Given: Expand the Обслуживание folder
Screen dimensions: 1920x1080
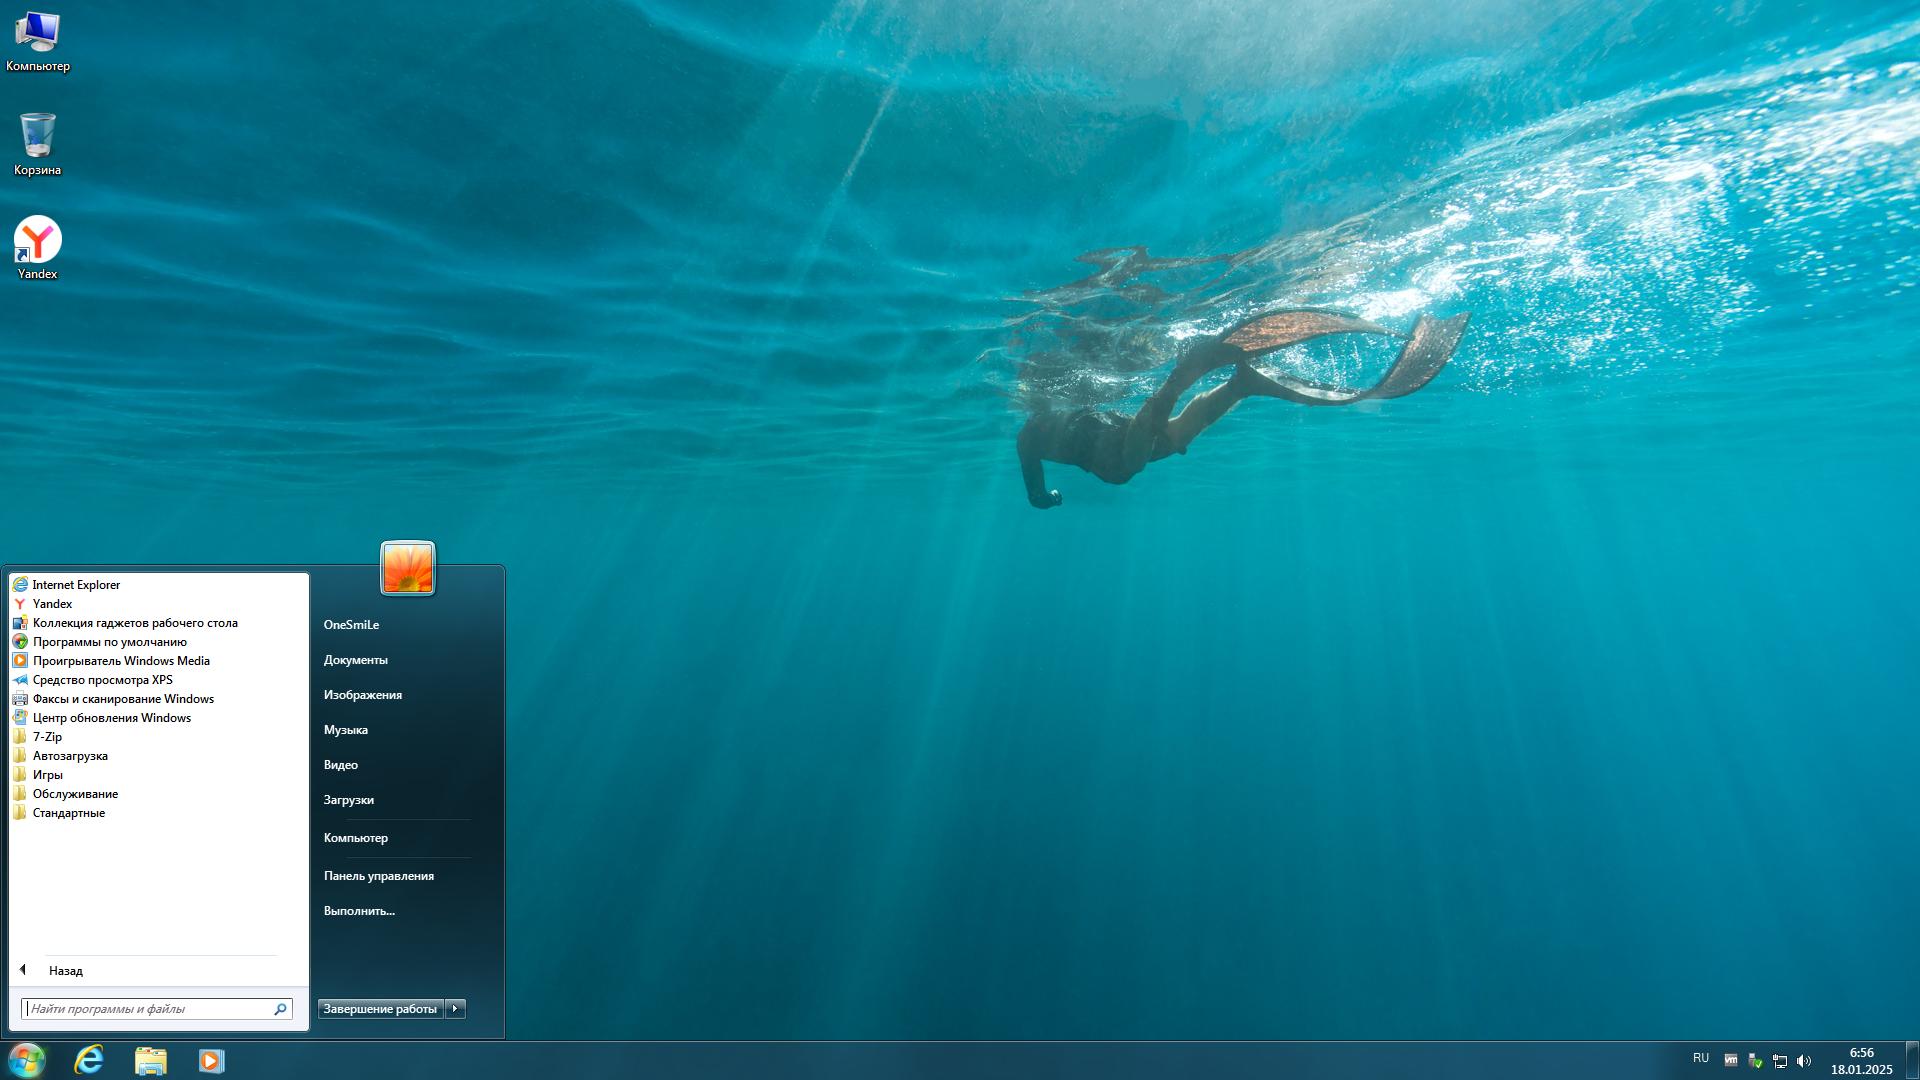Looking at the screenshot, I should point(75,794).
